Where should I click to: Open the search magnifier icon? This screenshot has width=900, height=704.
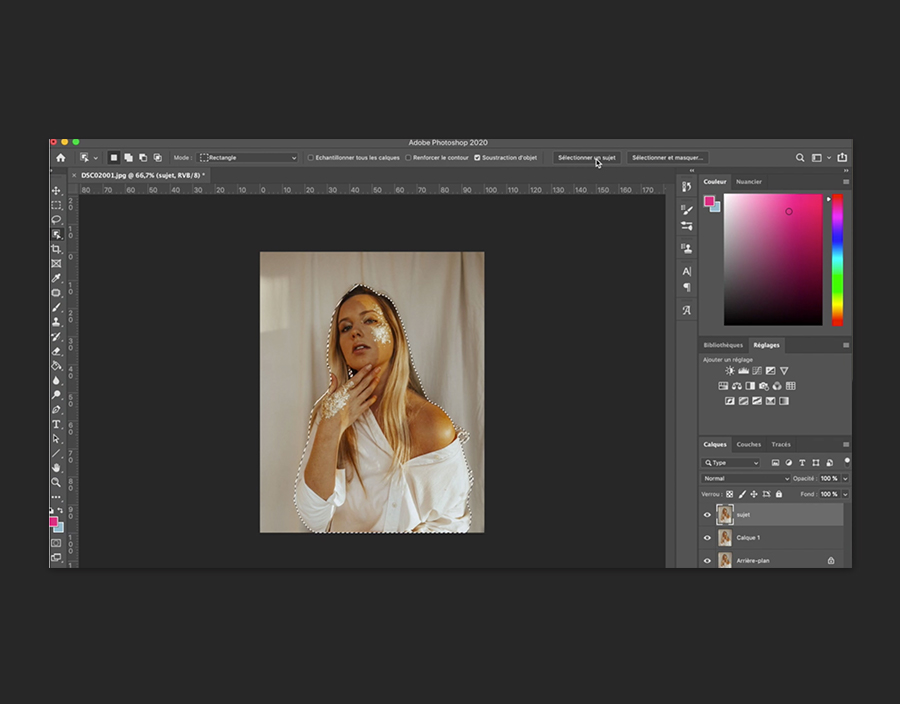[x=800, y=158]
